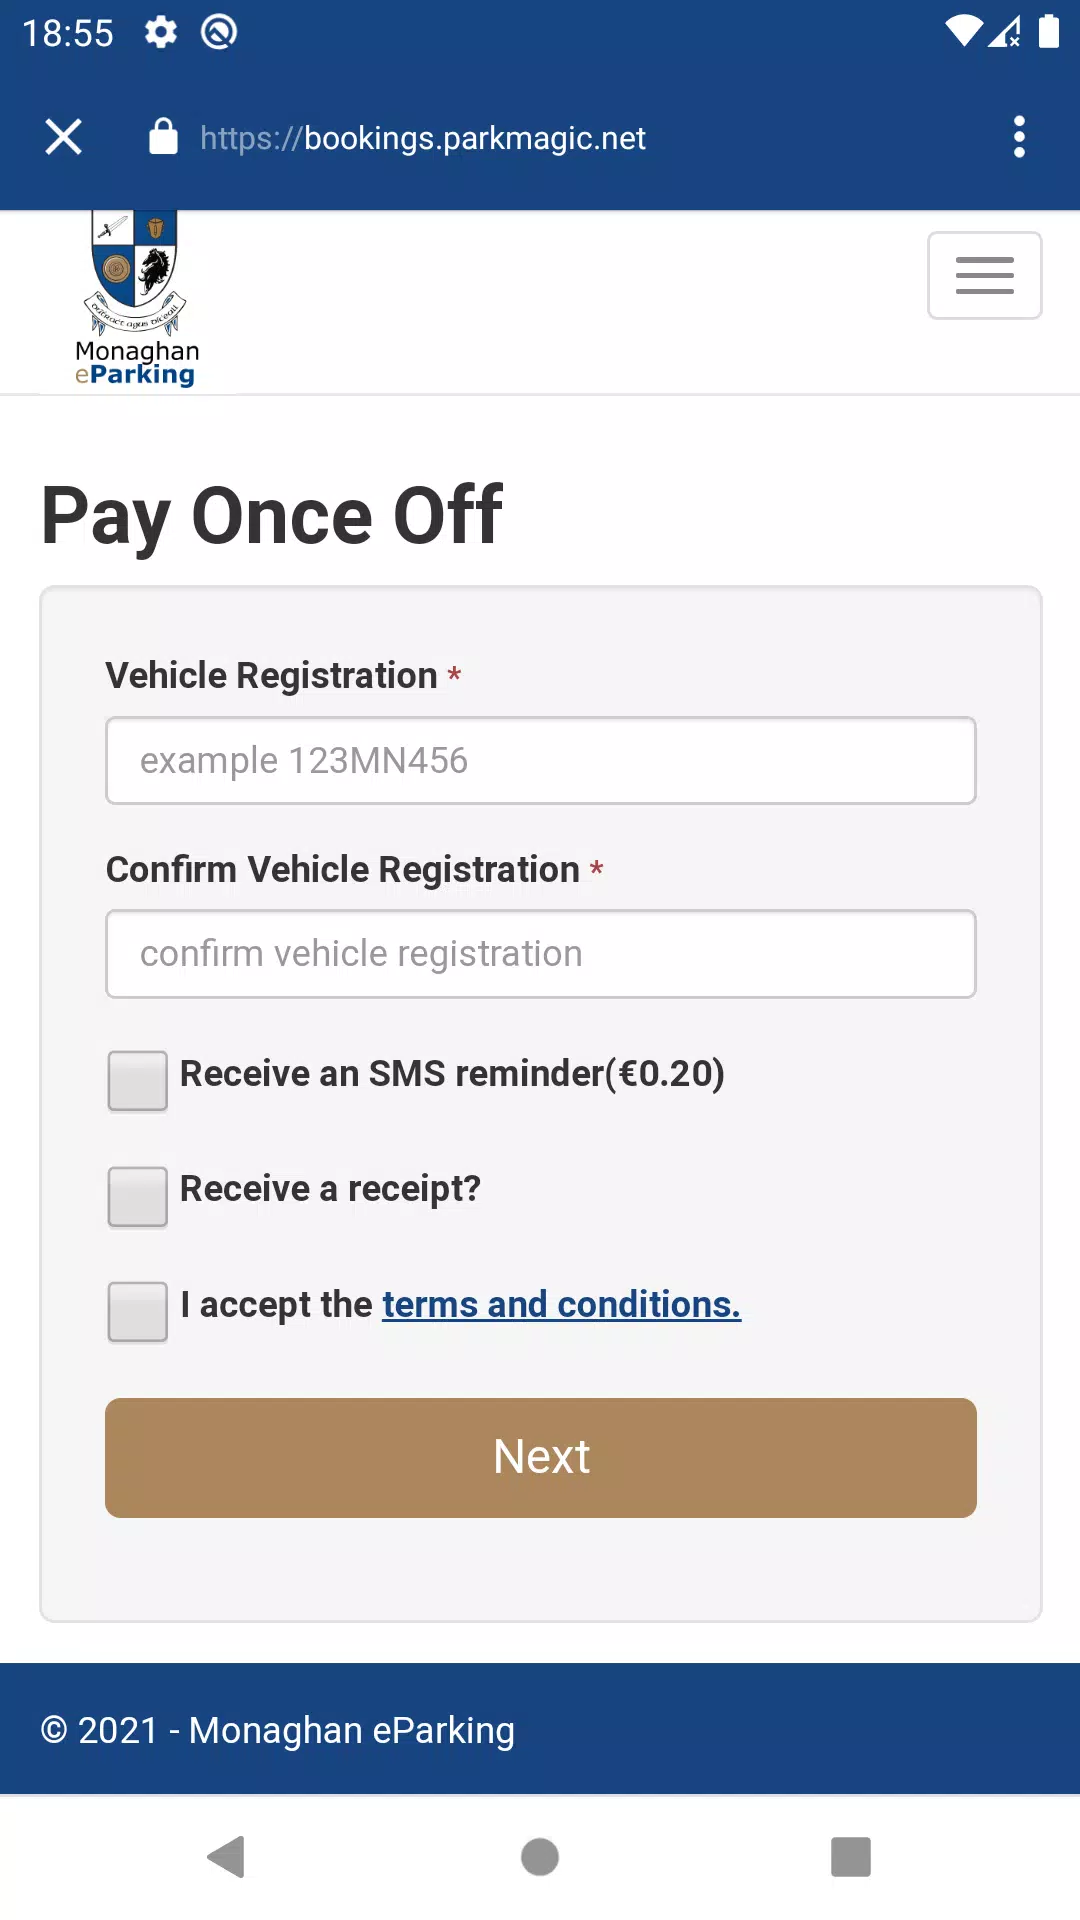Tap the settings gear in status bar

160,32
